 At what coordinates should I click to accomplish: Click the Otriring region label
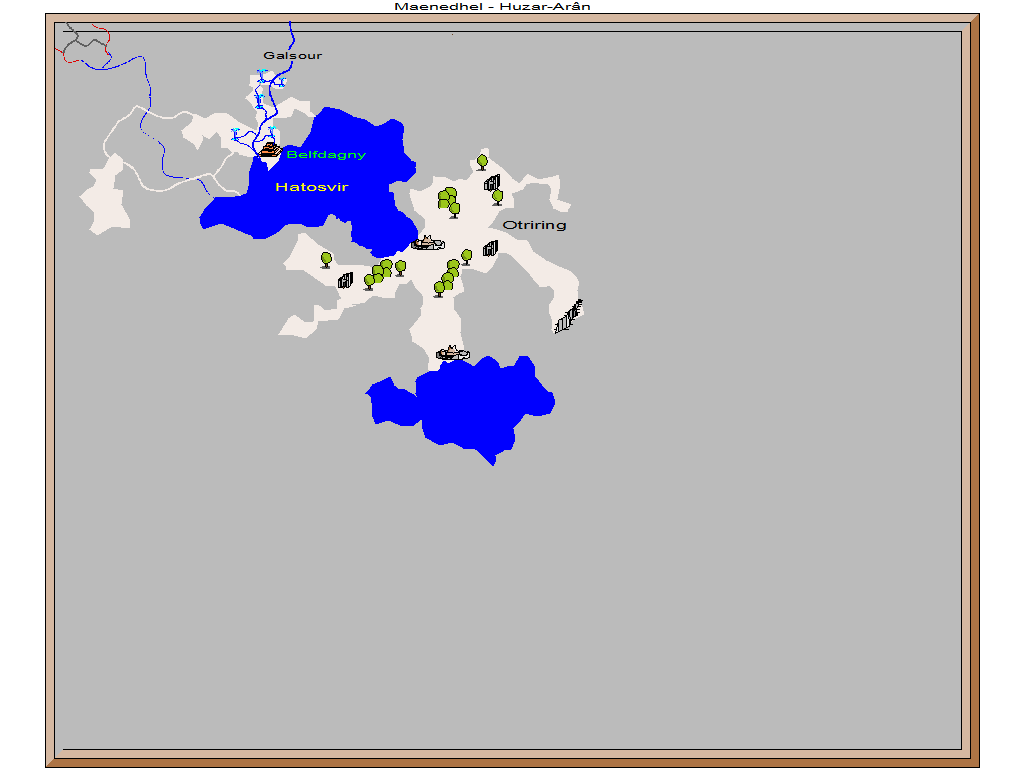click(534, 225)
